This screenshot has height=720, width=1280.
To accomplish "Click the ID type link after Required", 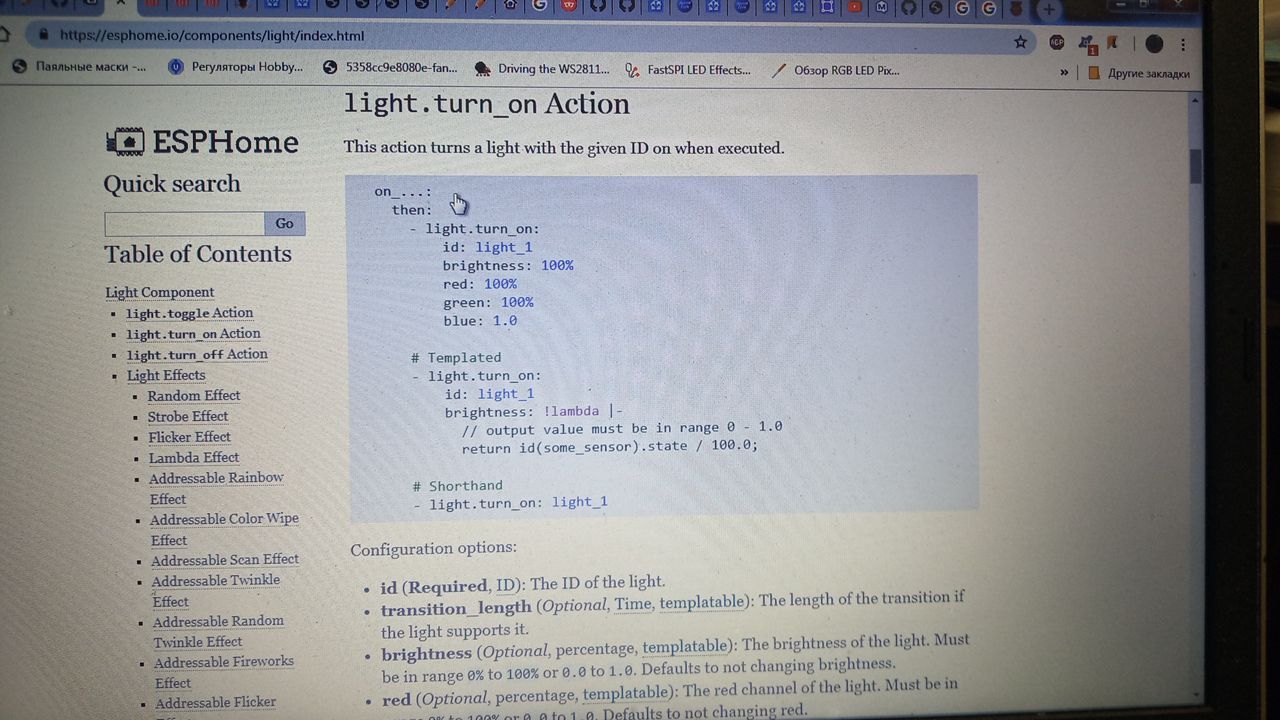I will 506,583.
